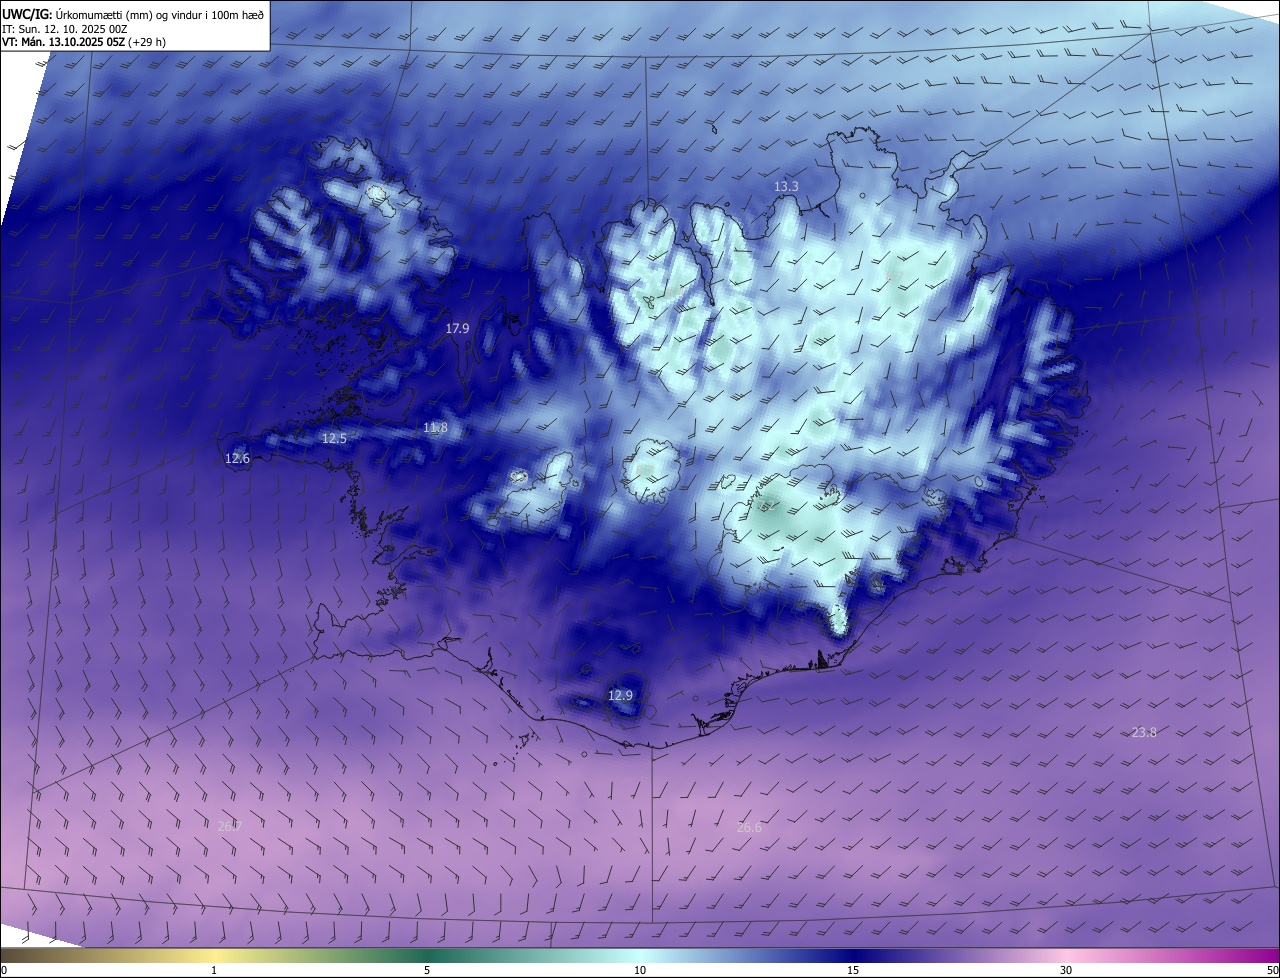Click the 13.3 value label on the map

click(786, 187)
